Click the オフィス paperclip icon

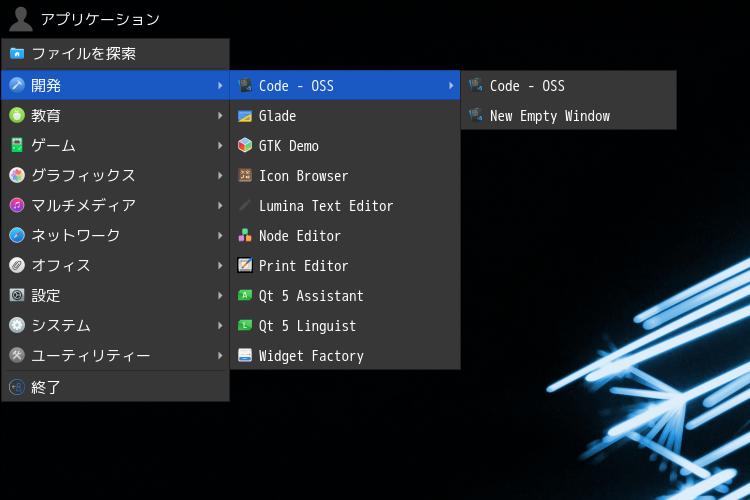tap(17, 265)
